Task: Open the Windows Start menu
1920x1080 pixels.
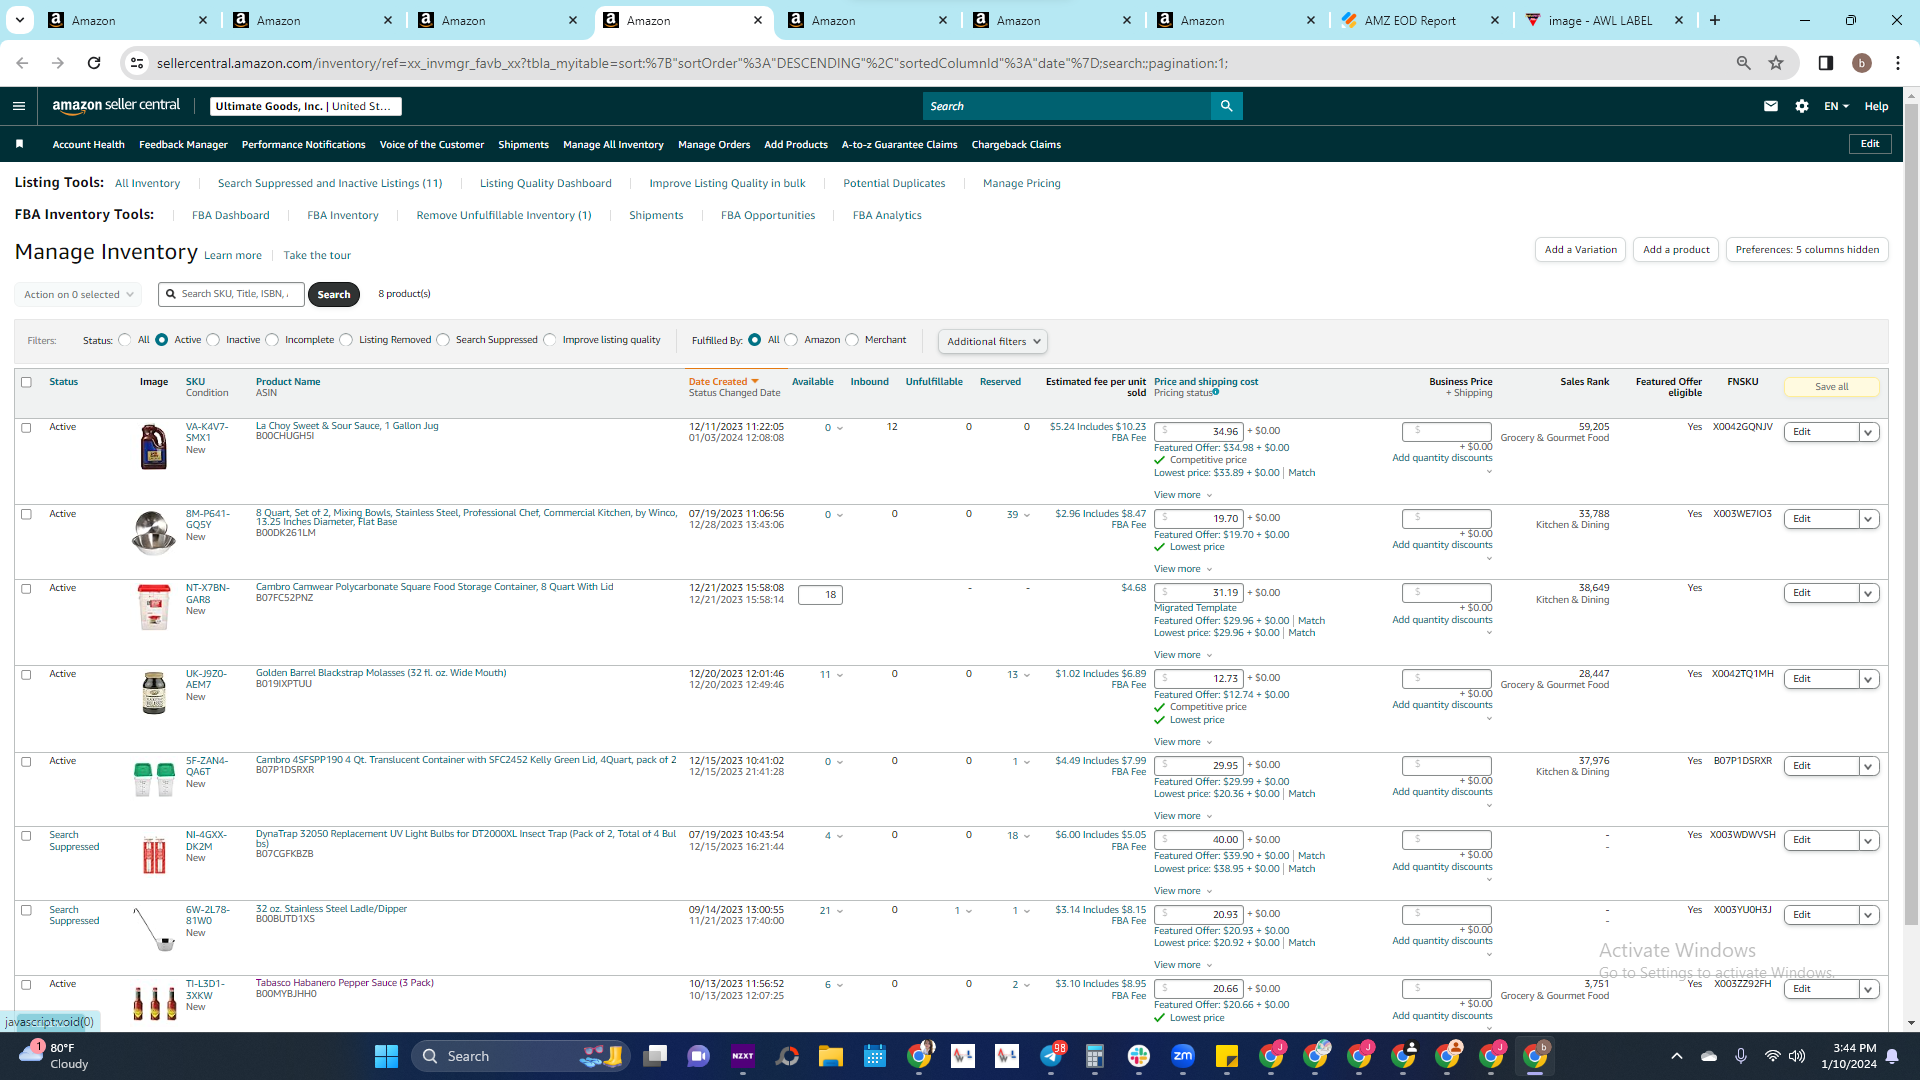Action: [386, 1056]
